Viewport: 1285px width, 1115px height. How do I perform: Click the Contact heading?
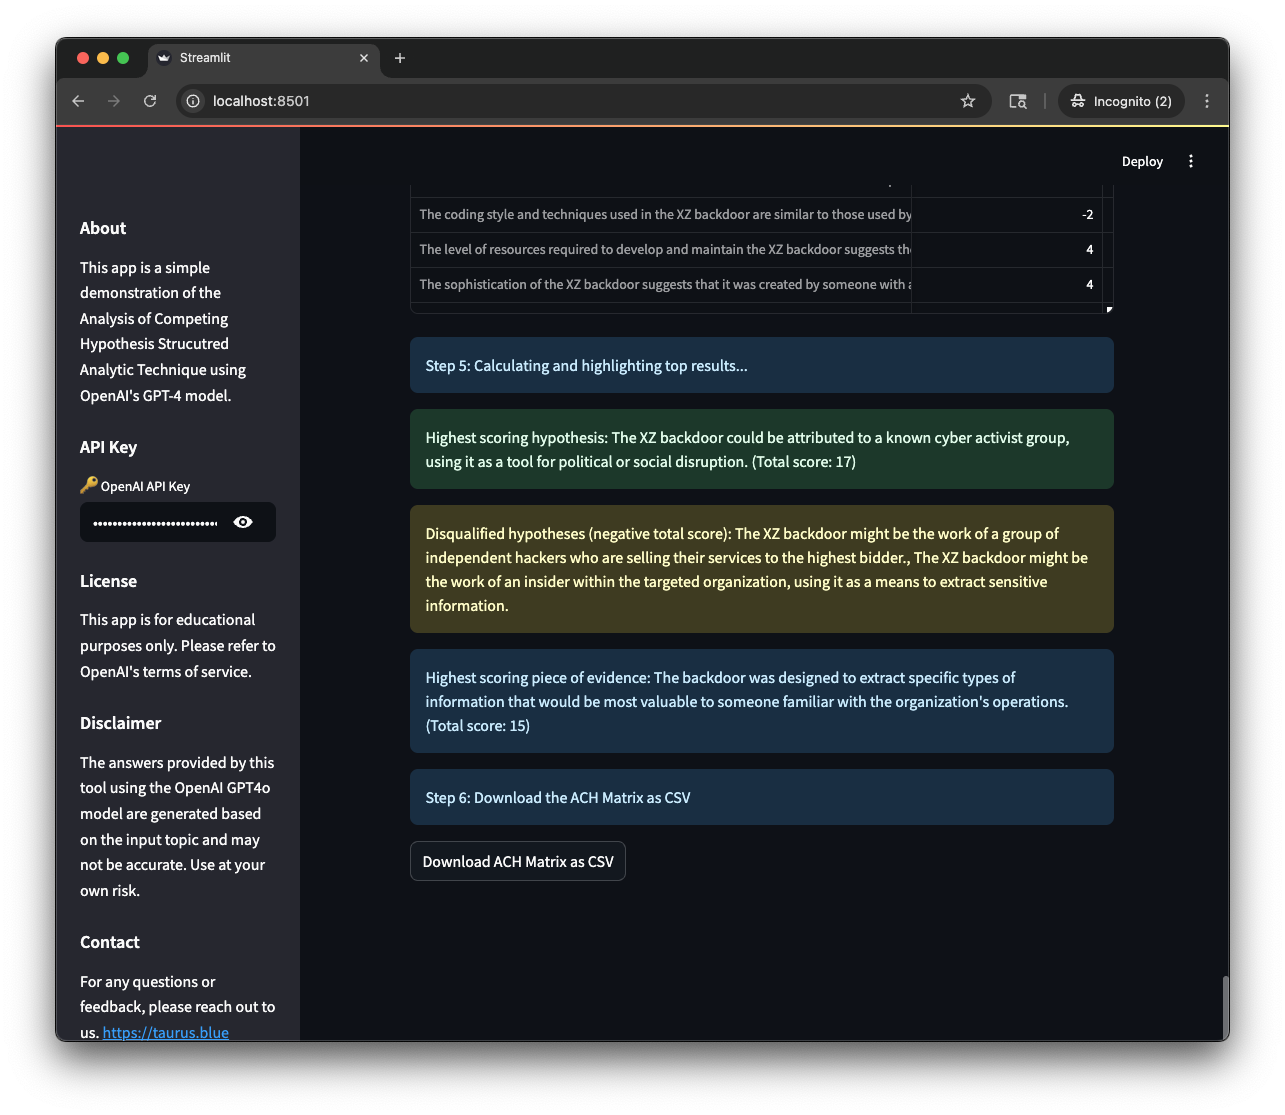(x=109, y=942)
